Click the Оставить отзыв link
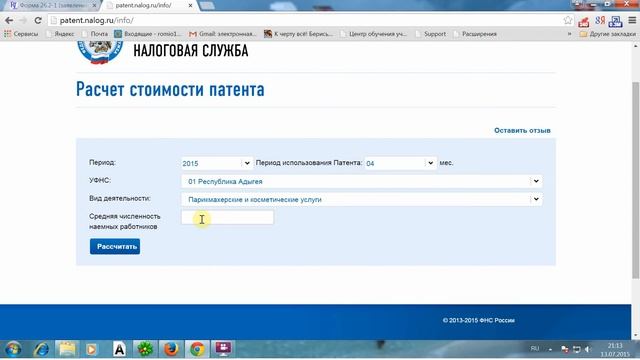 point(522,131)
